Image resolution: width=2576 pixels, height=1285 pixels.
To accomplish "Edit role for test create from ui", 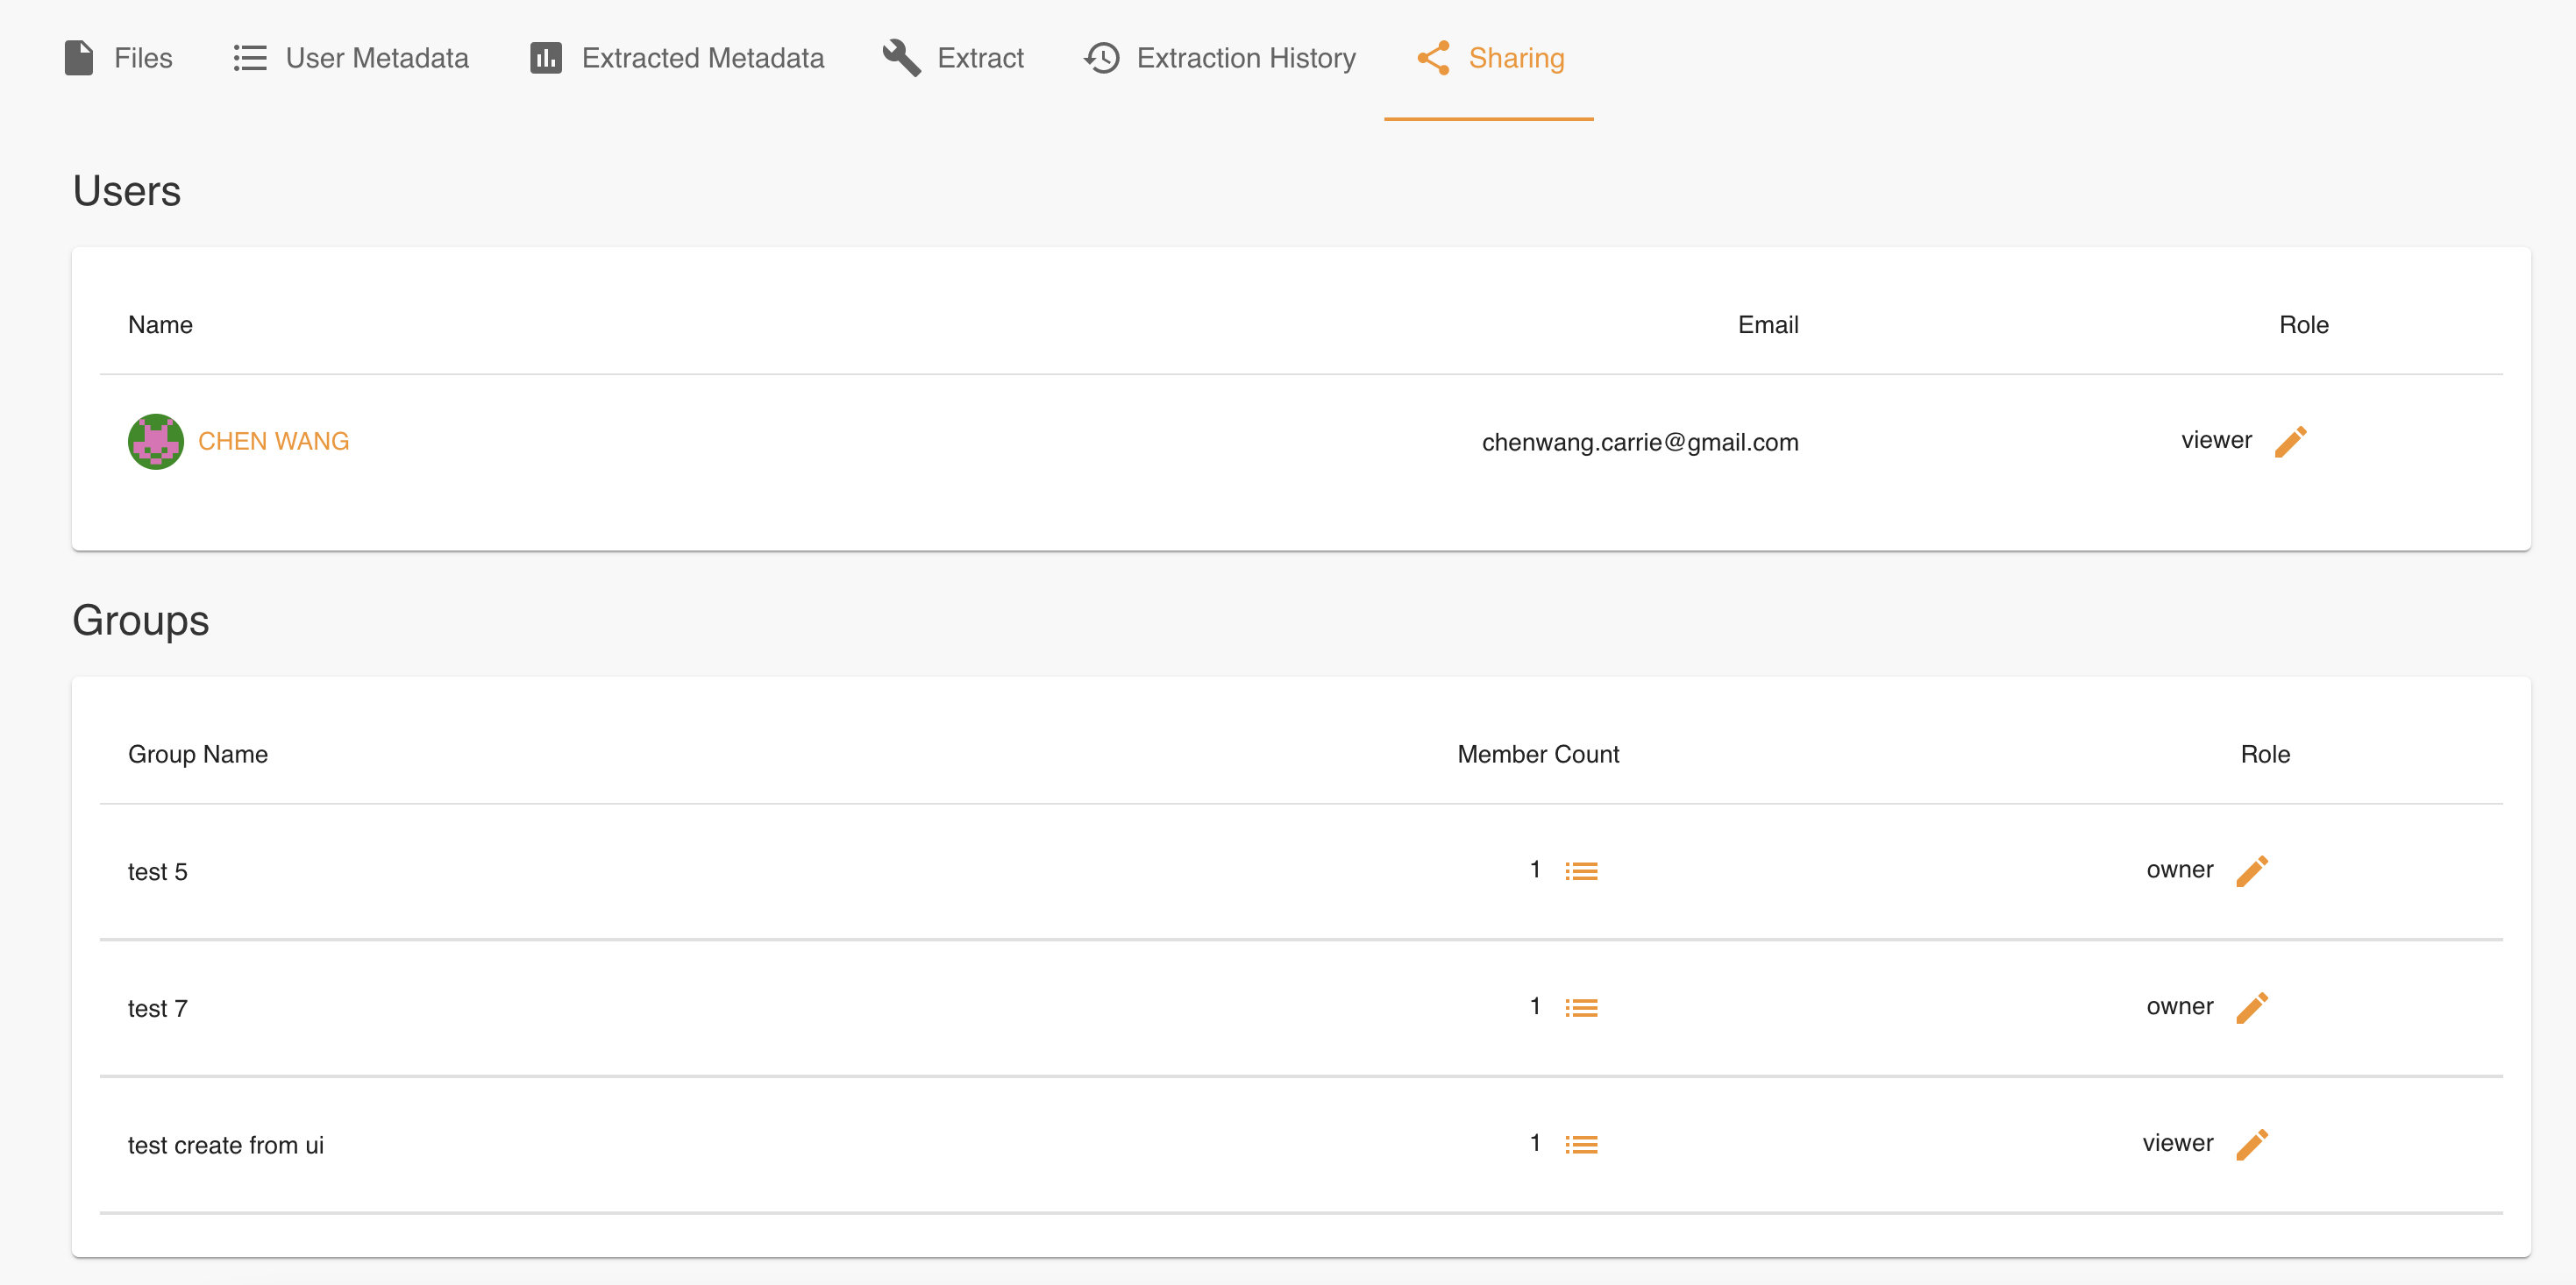I will coord(2251,1144).
